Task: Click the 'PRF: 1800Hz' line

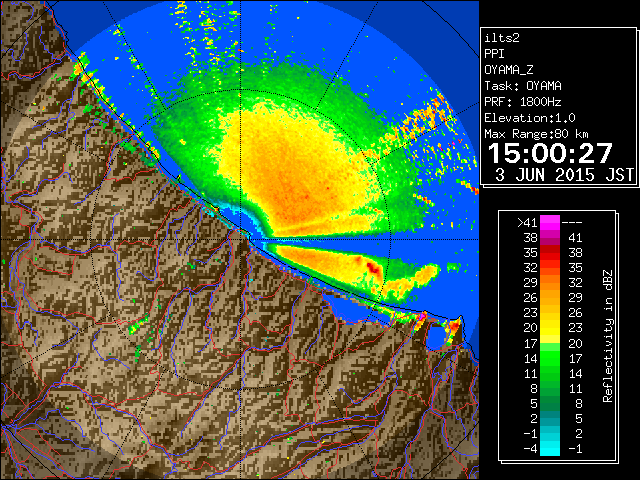Action: (523, 102)
